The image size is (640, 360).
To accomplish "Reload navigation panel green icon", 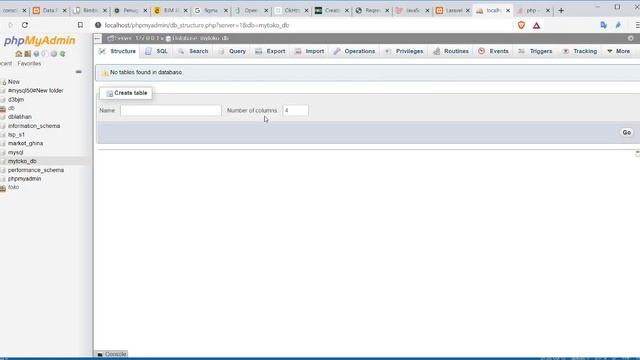I will tap(62, 54).
